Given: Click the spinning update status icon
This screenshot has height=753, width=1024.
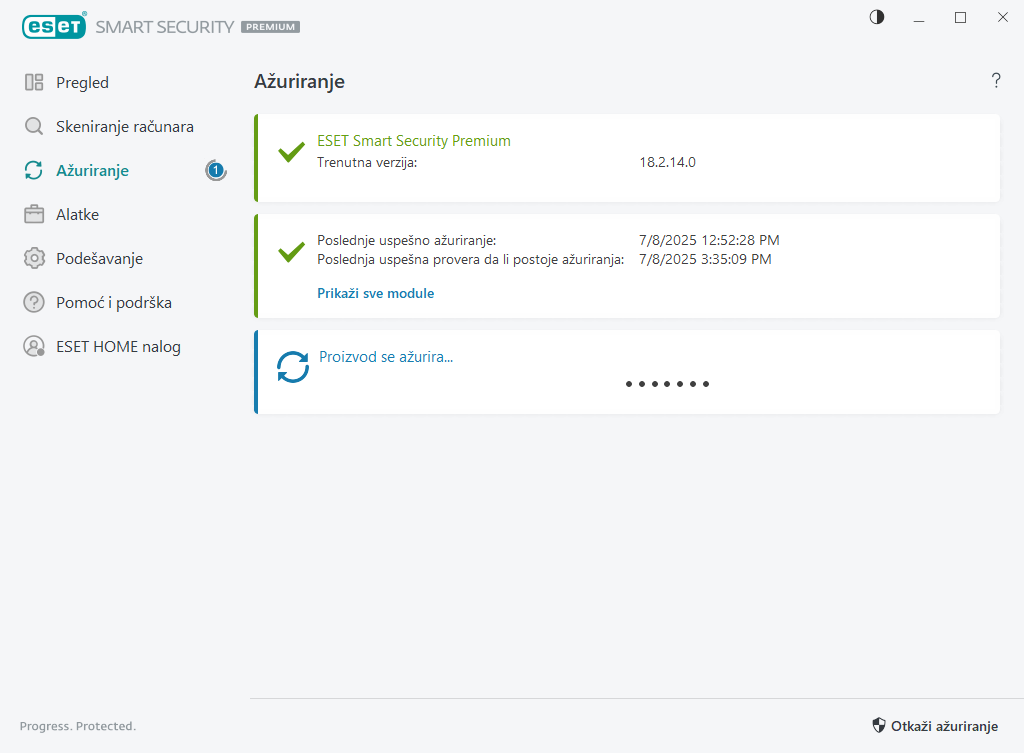Looking at the screenshot, I should [293, 367].
